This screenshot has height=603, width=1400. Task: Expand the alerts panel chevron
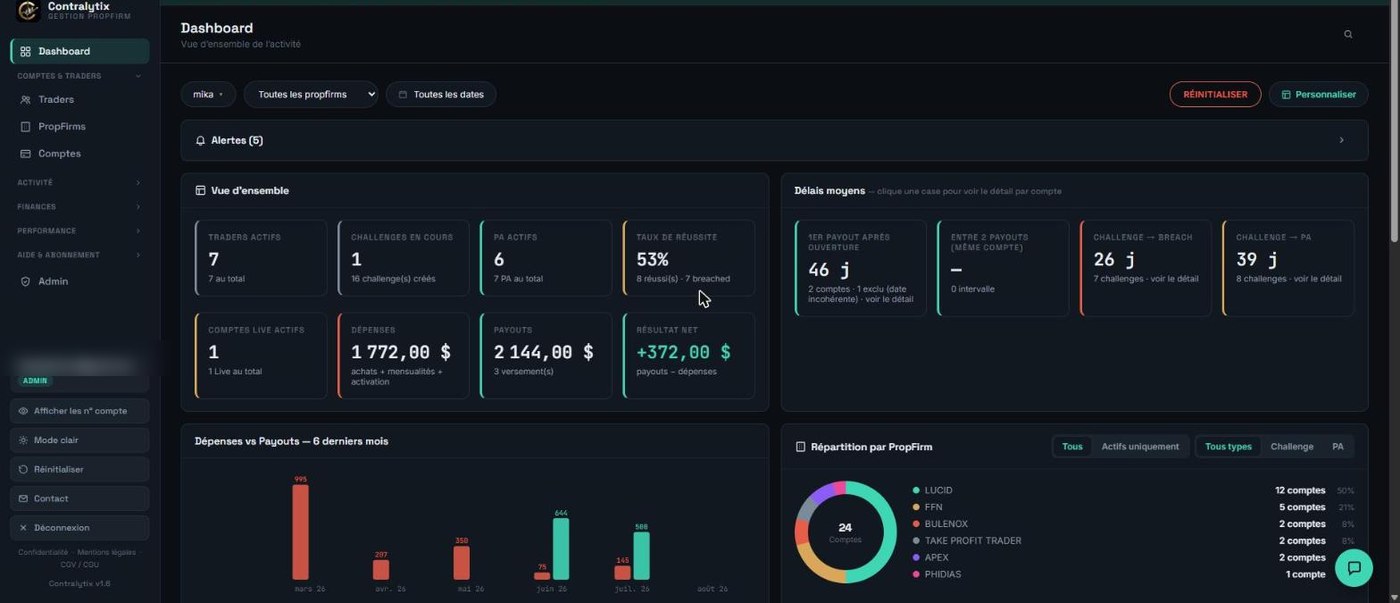[x=1342, y=141]
